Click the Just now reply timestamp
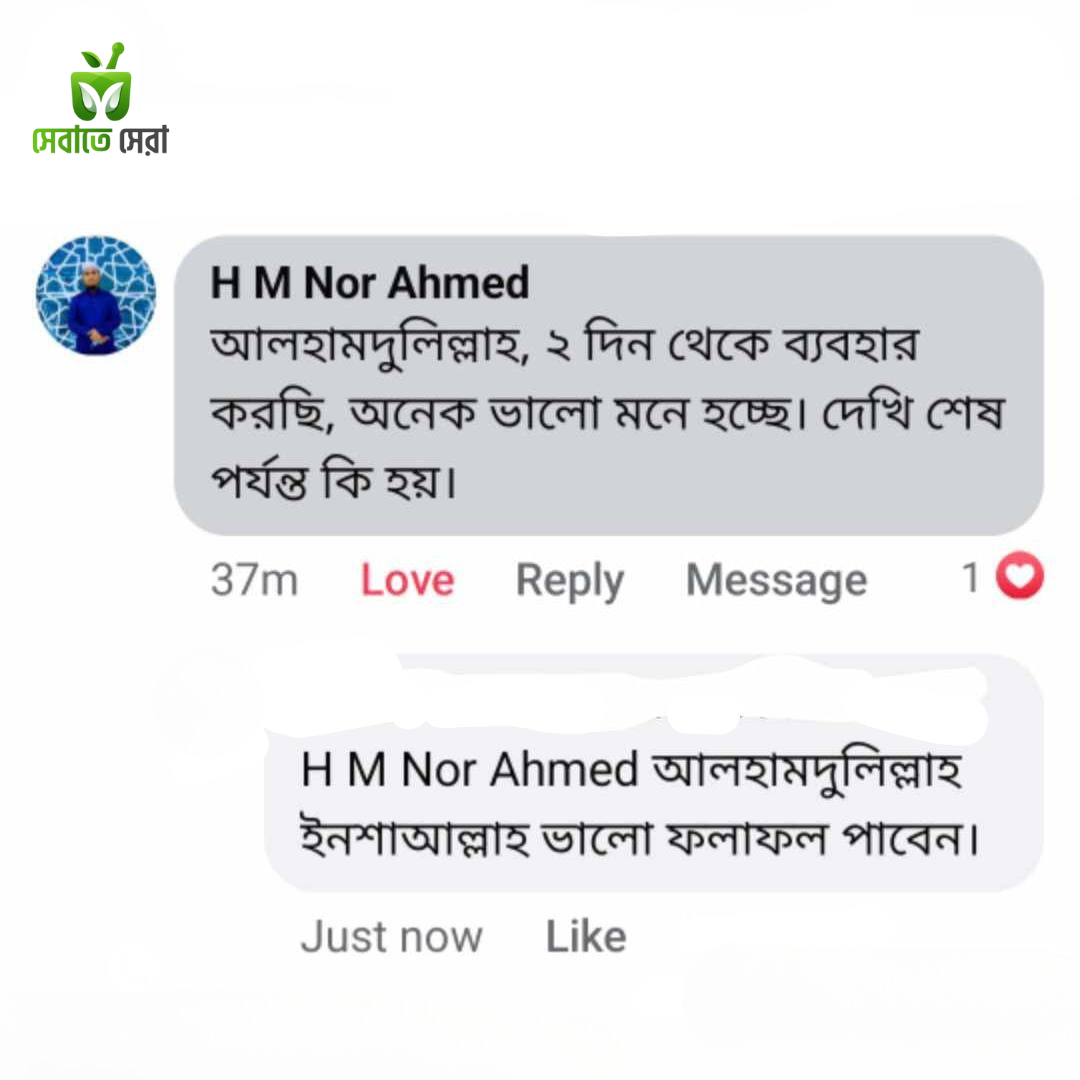This screenshot has width=1080, height=1080. tap(391, 937)
